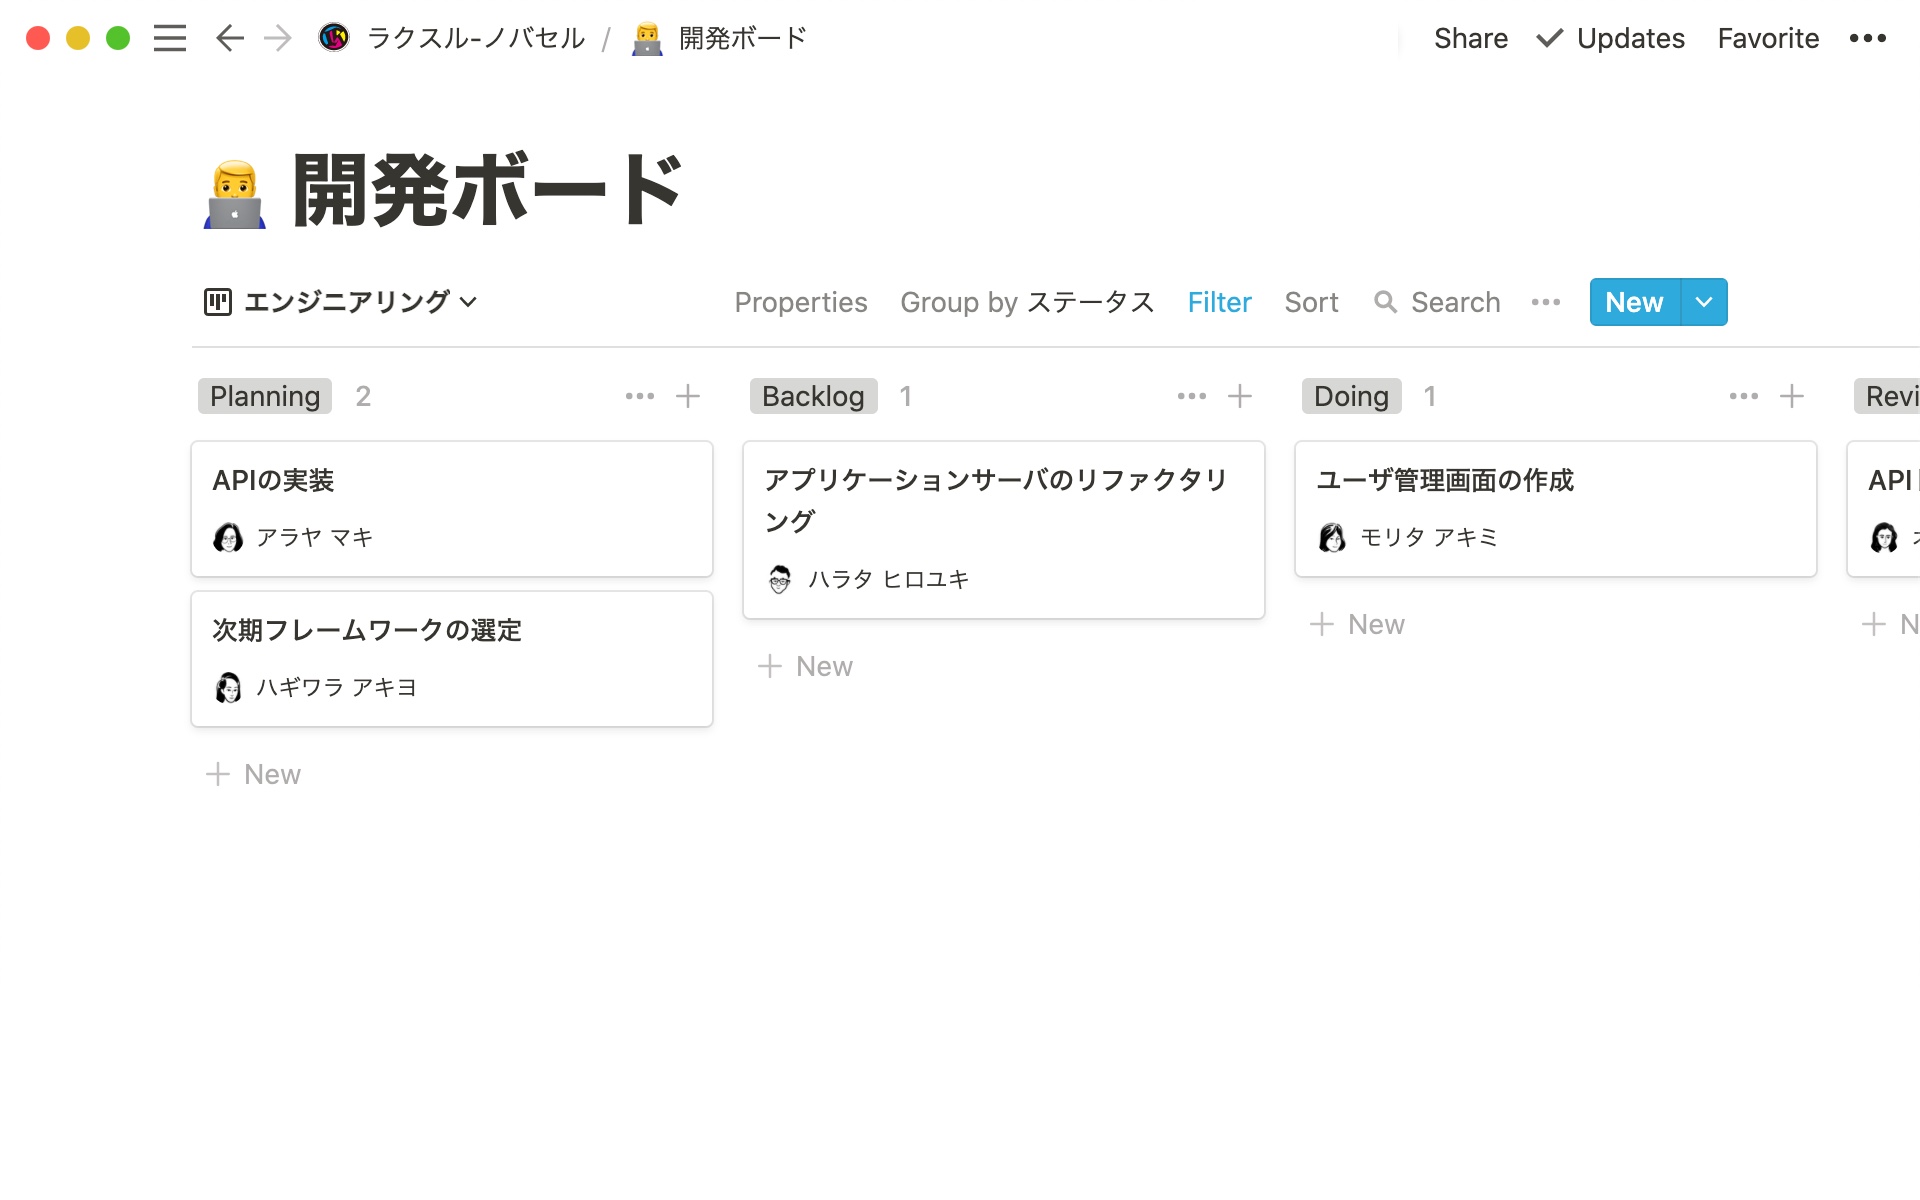Open the Properties menu
This screenshot has width=1920, height=1200.
(801, 302)
